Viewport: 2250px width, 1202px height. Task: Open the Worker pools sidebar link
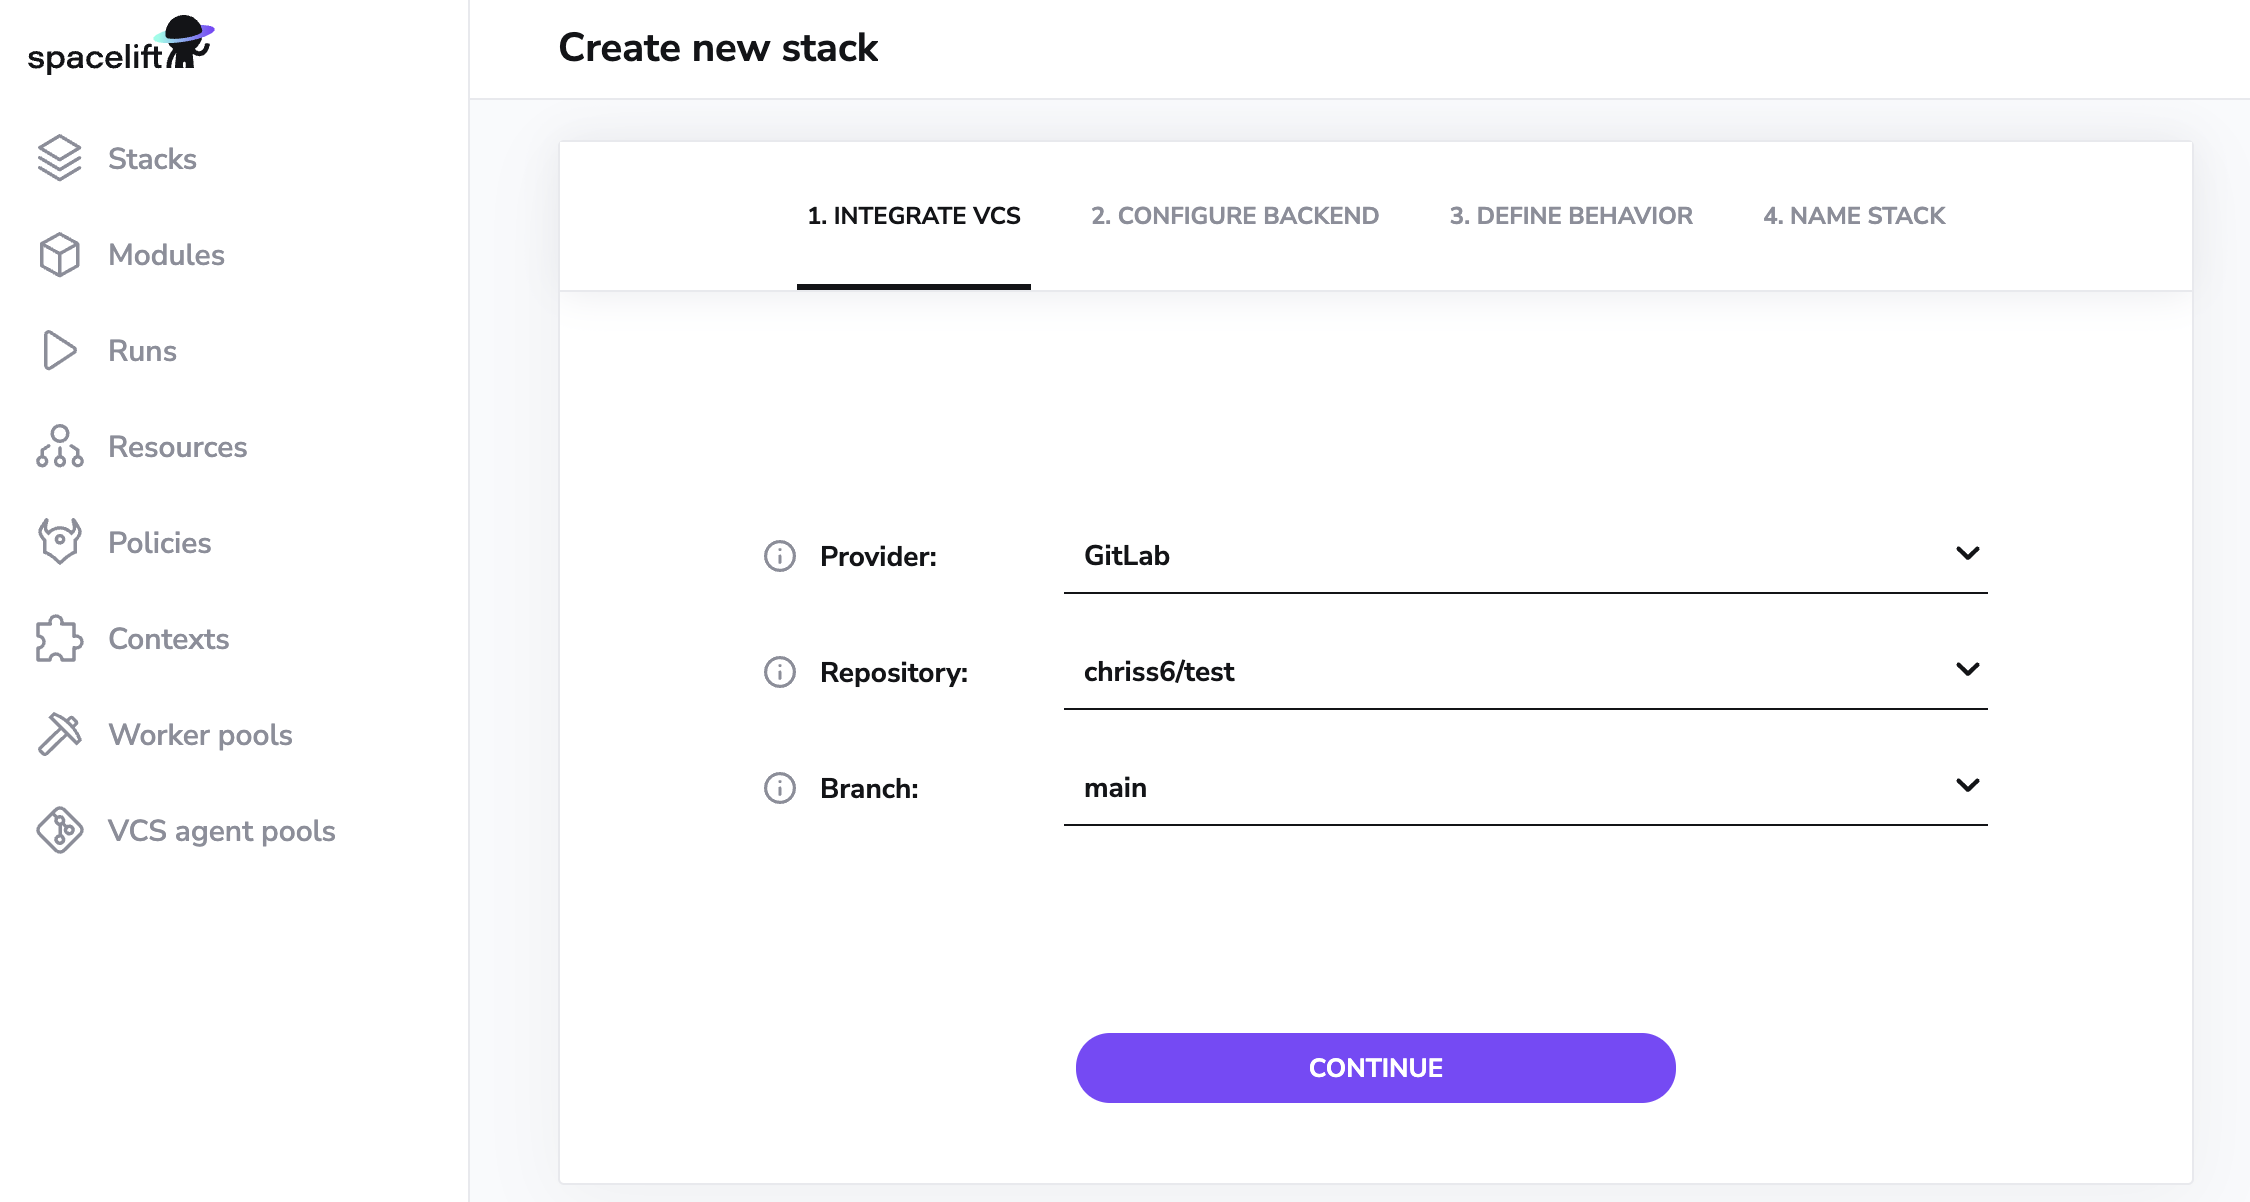pos(200,735)
